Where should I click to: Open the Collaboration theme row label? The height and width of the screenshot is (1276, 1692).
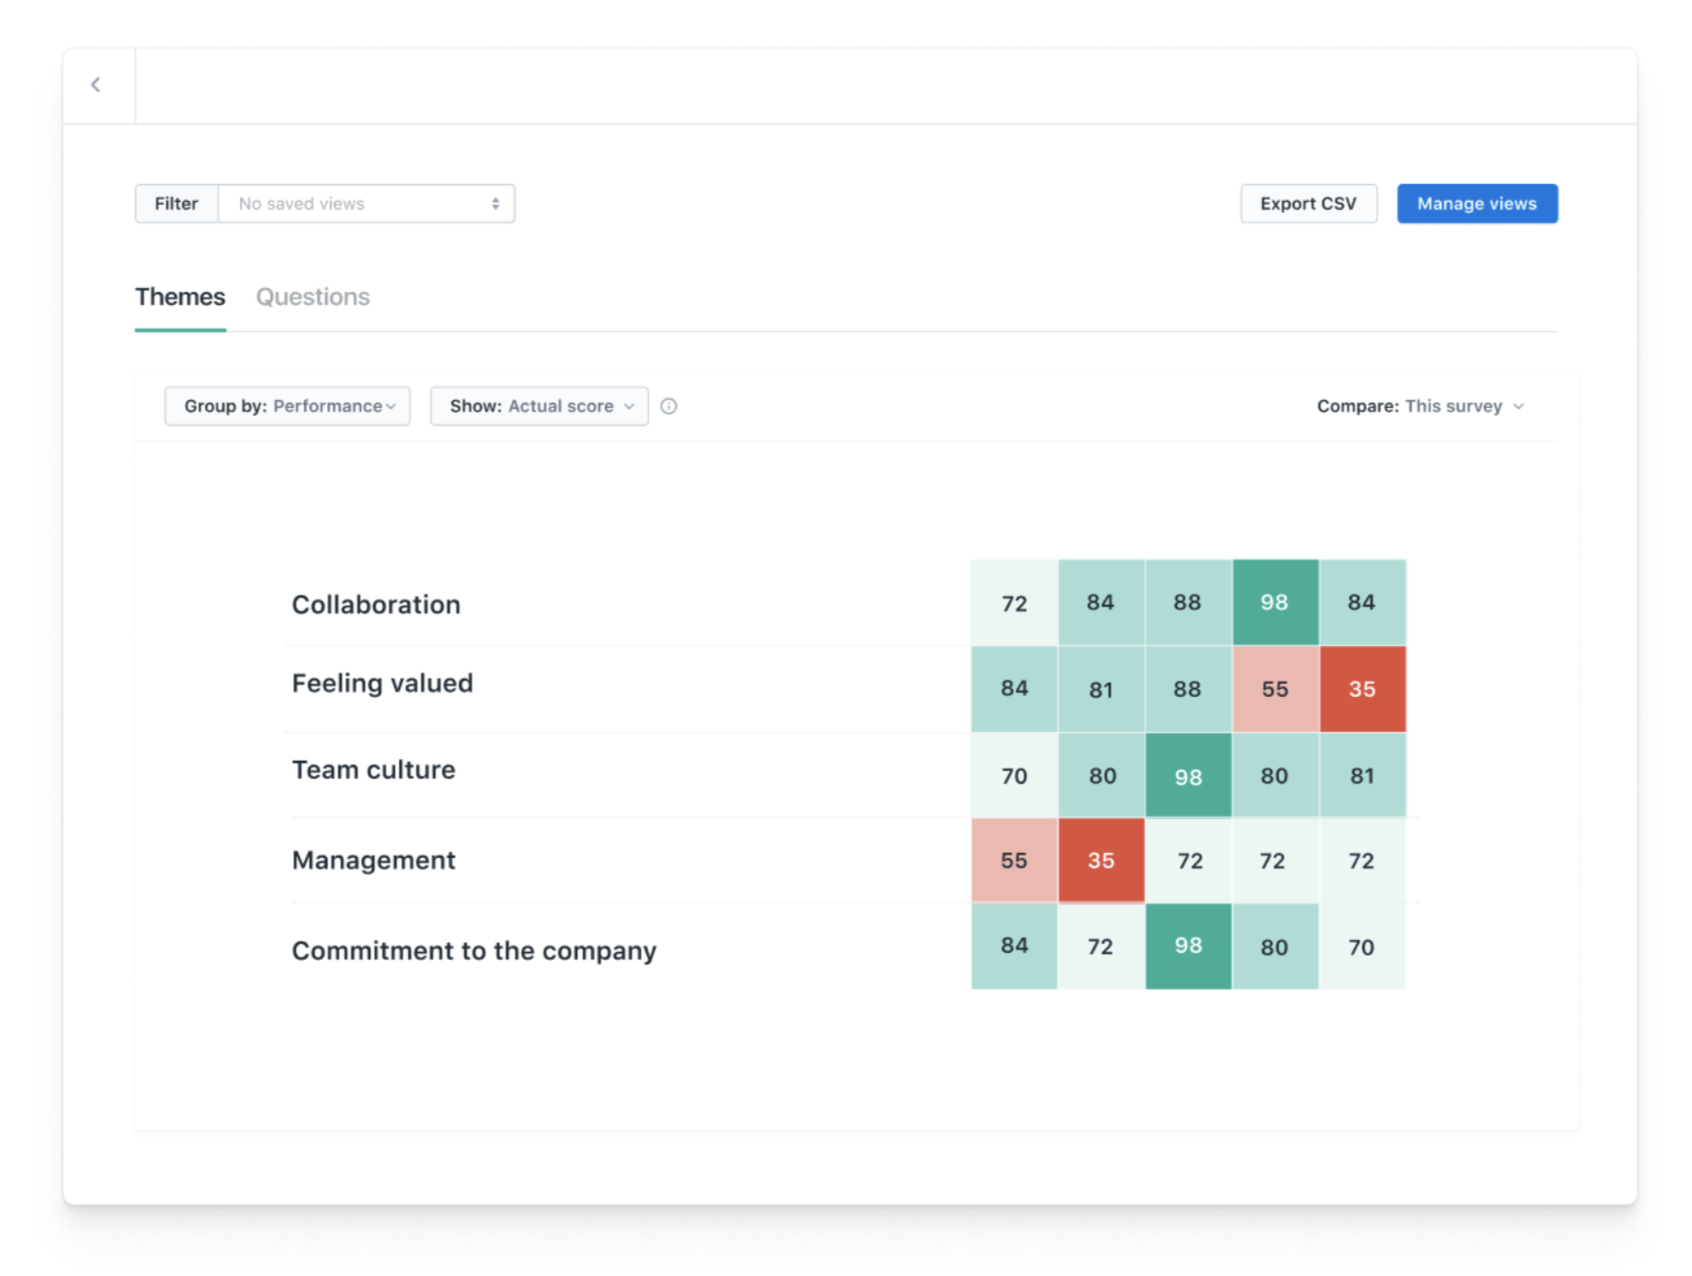(x=376, y=604)
